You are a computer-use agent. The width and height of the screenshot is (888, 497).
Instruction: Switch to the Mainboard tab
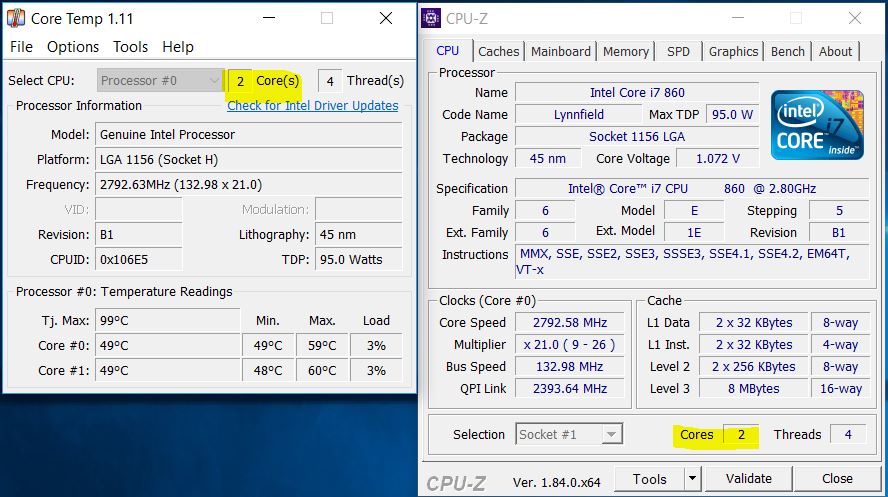click(x=561, y=52)
